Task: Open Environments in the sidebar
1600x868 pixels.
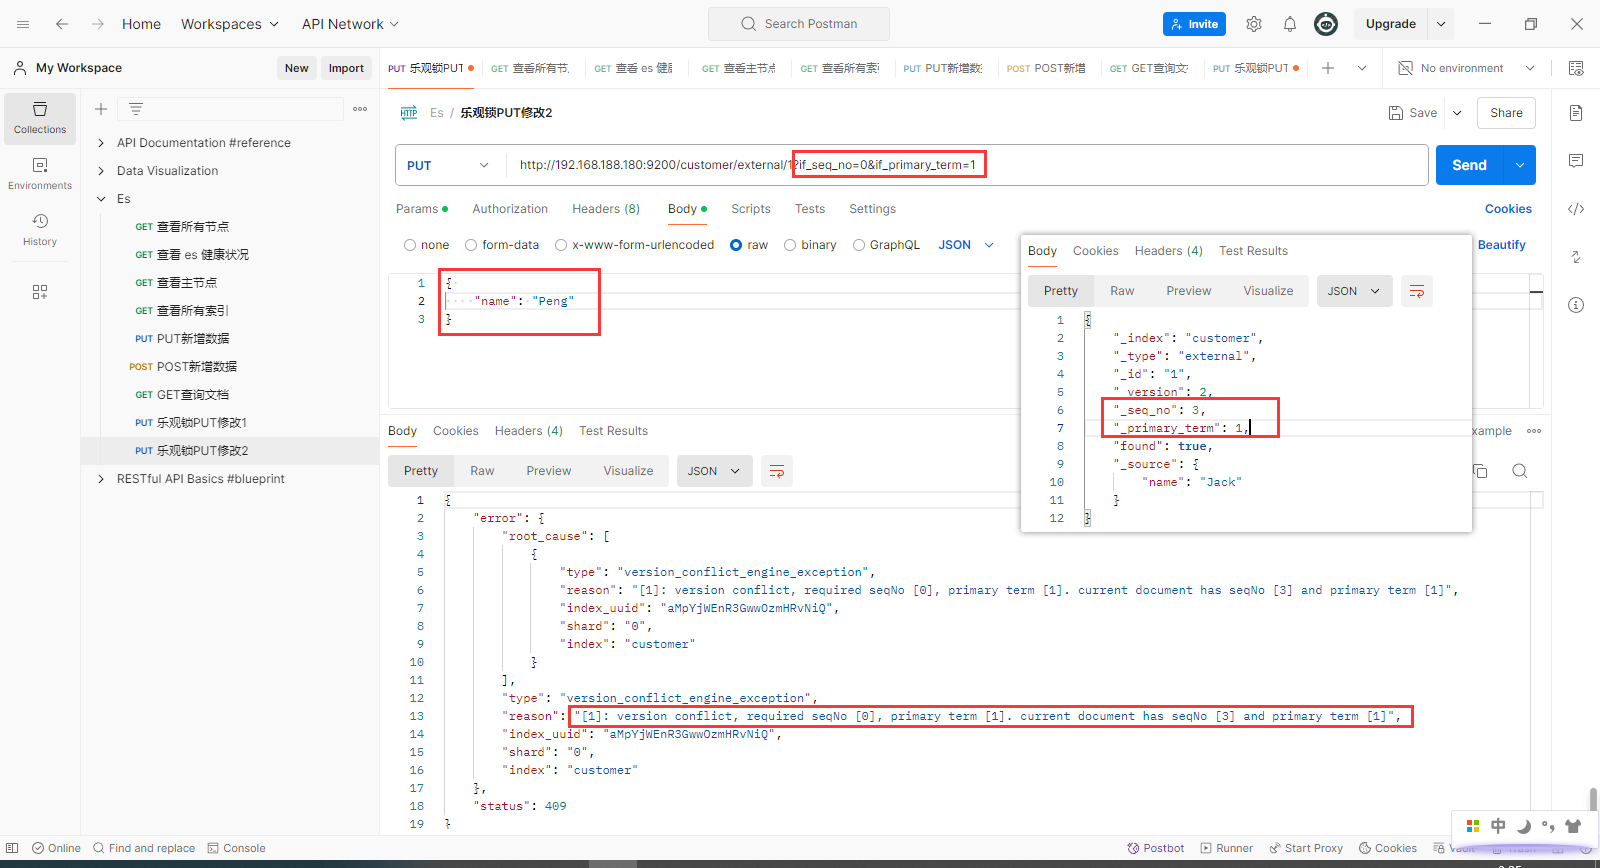Action: [x=40, y=174]
